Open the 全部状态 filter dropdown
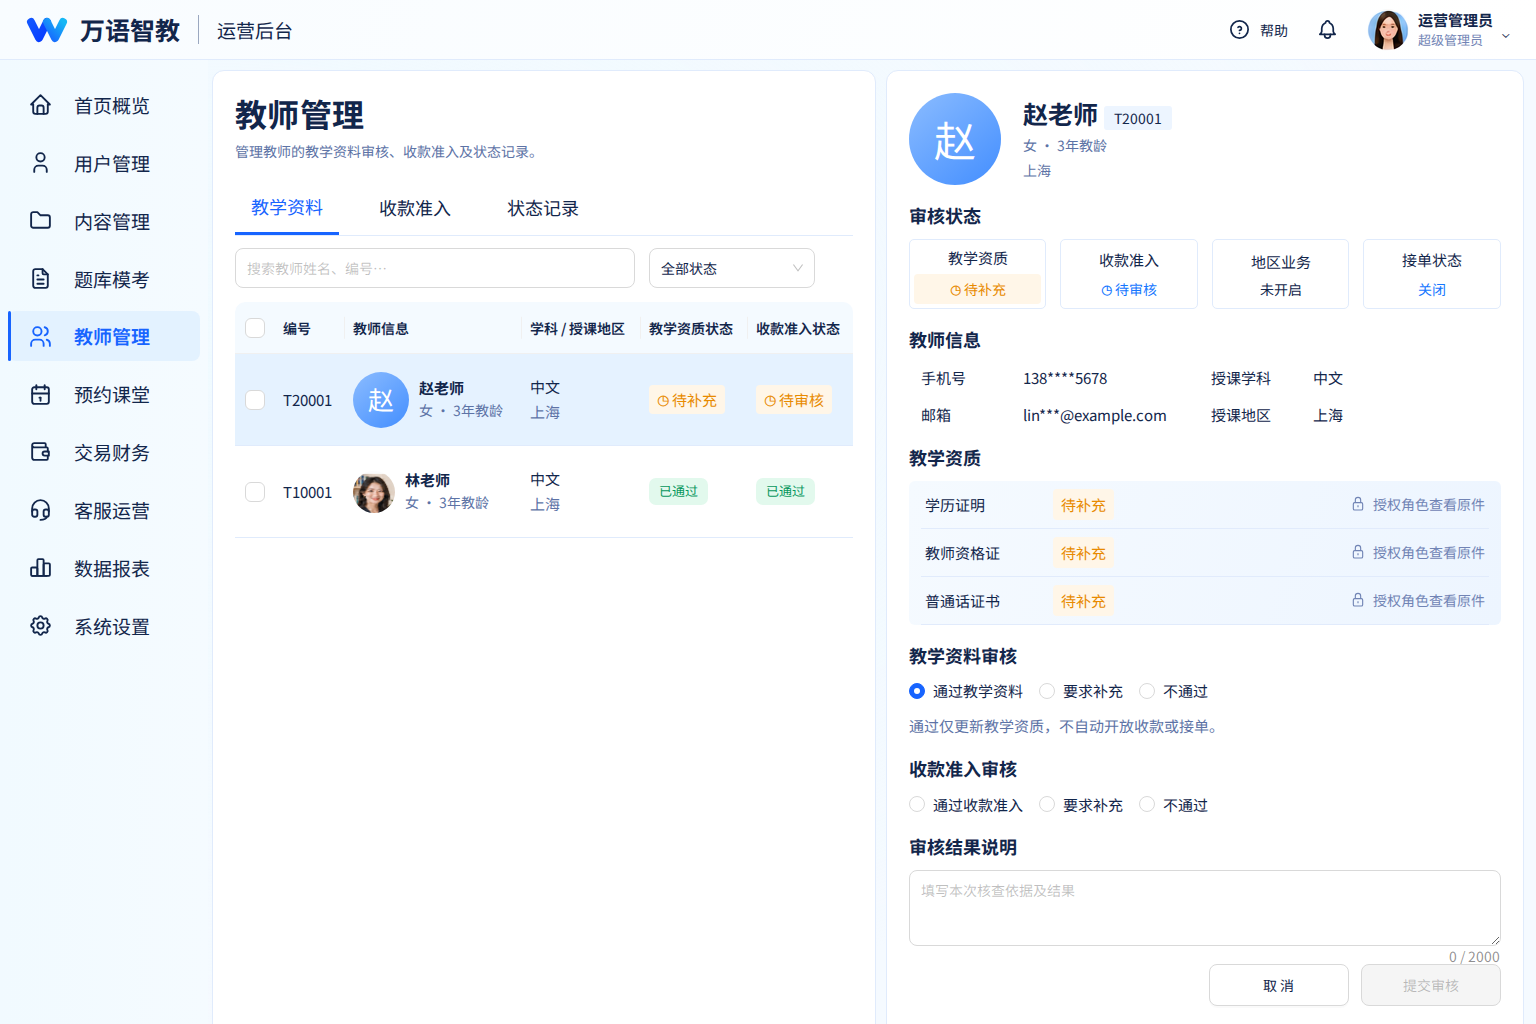 pyautogui.click(x=732, y=268)
